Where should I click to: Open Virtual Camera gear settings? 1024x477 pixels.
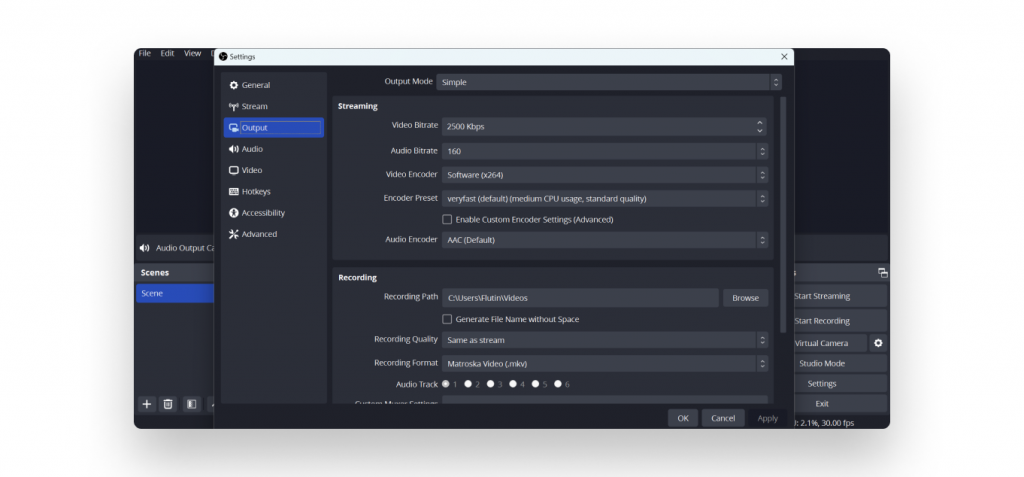point(878,343)
